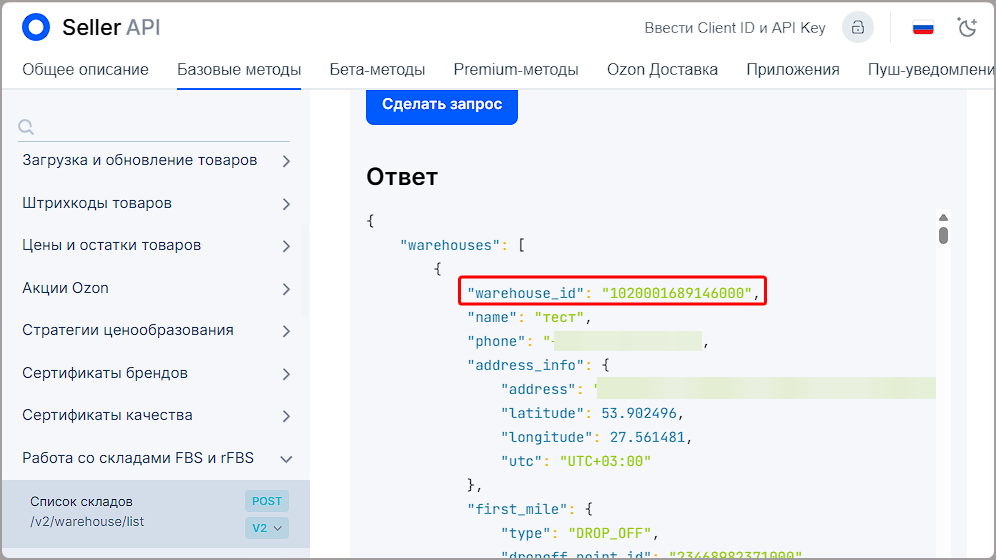Image resolution: width=996 pixels, height=560 pixels.
Task: Click the POST method badge
Action: (267, 501)
